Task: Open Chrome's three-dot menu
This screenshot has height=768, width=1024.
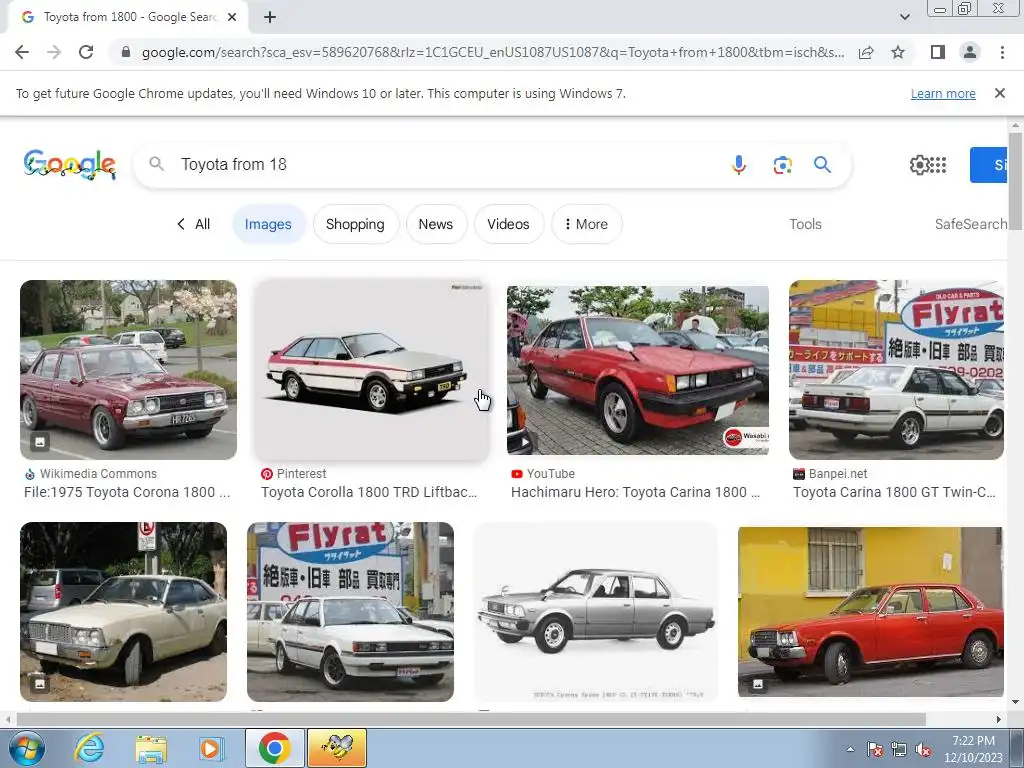Action: pos(1002,52)
